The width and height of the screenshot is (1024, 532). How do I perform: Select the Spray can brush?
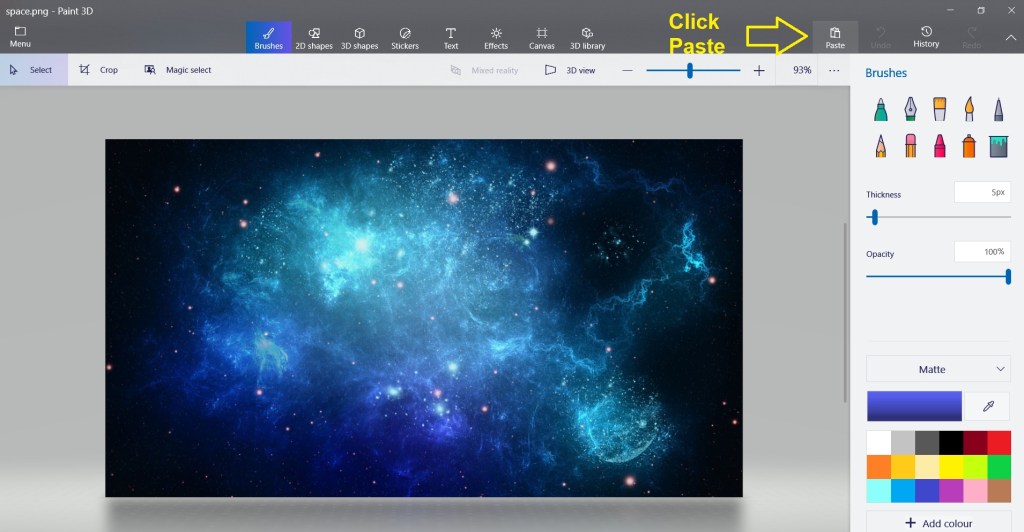(x=968, y=146)
